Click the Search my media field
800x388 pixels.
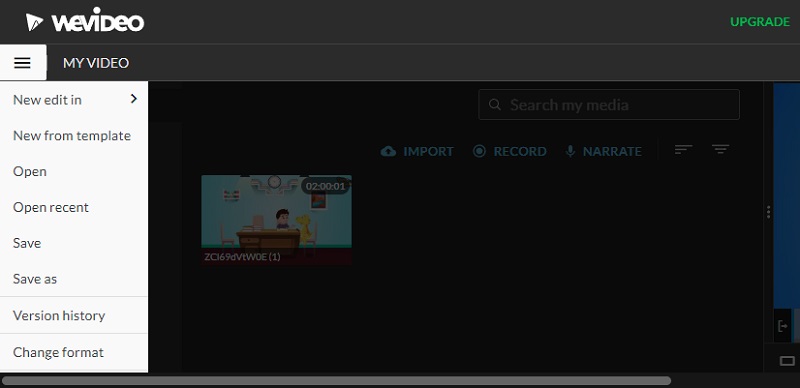point(609,105)
